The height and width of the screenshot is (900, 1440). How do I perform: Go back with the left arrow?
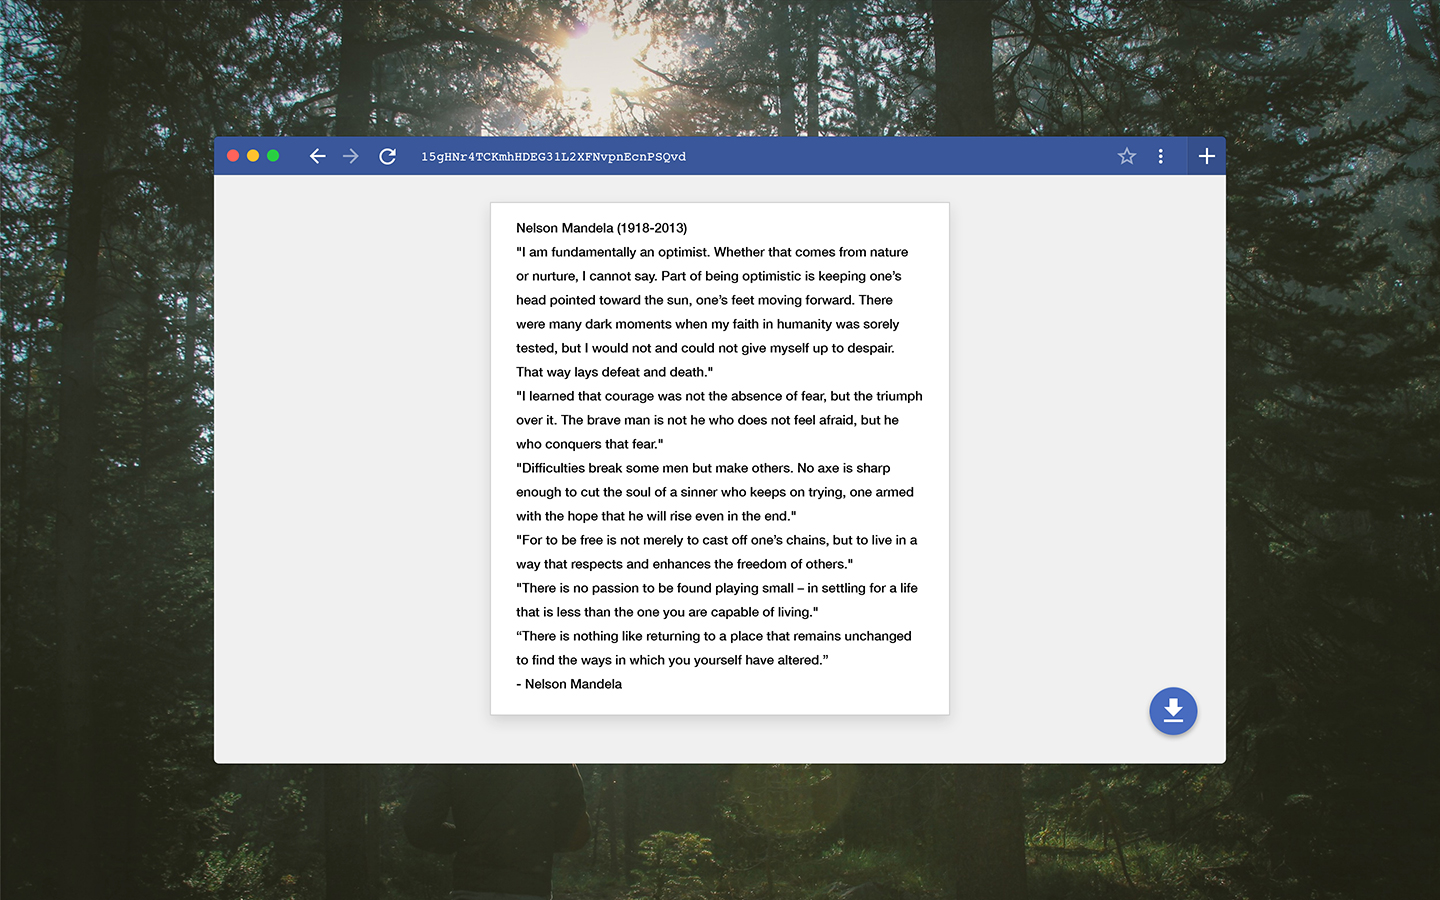pyautogui.click(x=317, y=156)
